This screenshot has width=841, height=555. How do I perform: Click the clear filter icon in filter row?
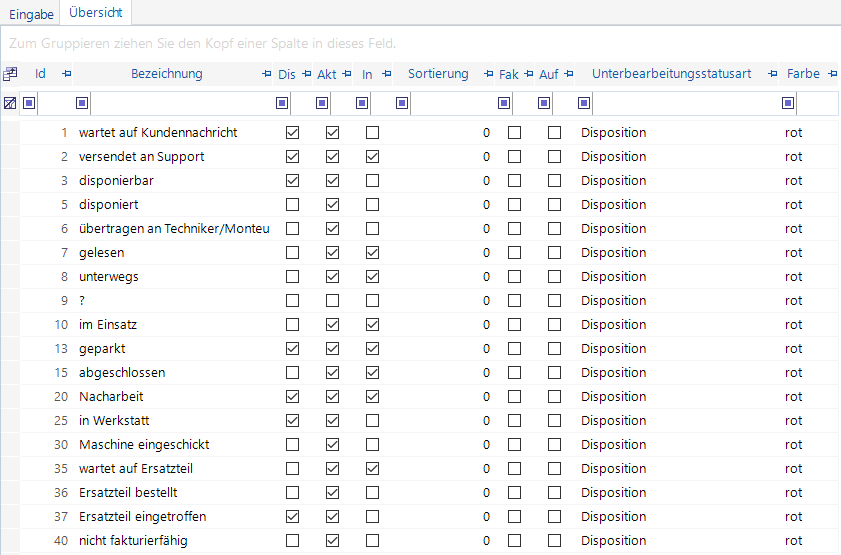click(x=10, y=103)
